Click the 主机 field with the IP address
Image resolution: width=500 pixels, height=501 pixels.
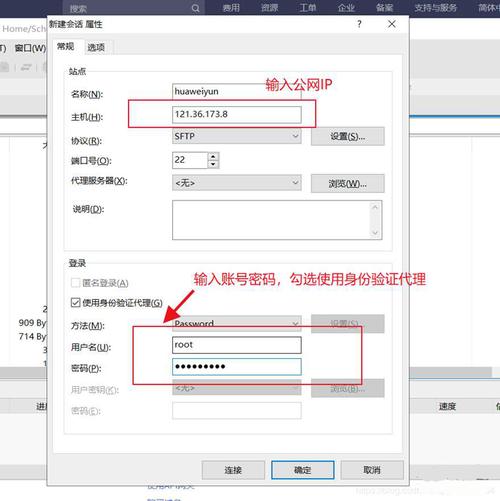237,114
